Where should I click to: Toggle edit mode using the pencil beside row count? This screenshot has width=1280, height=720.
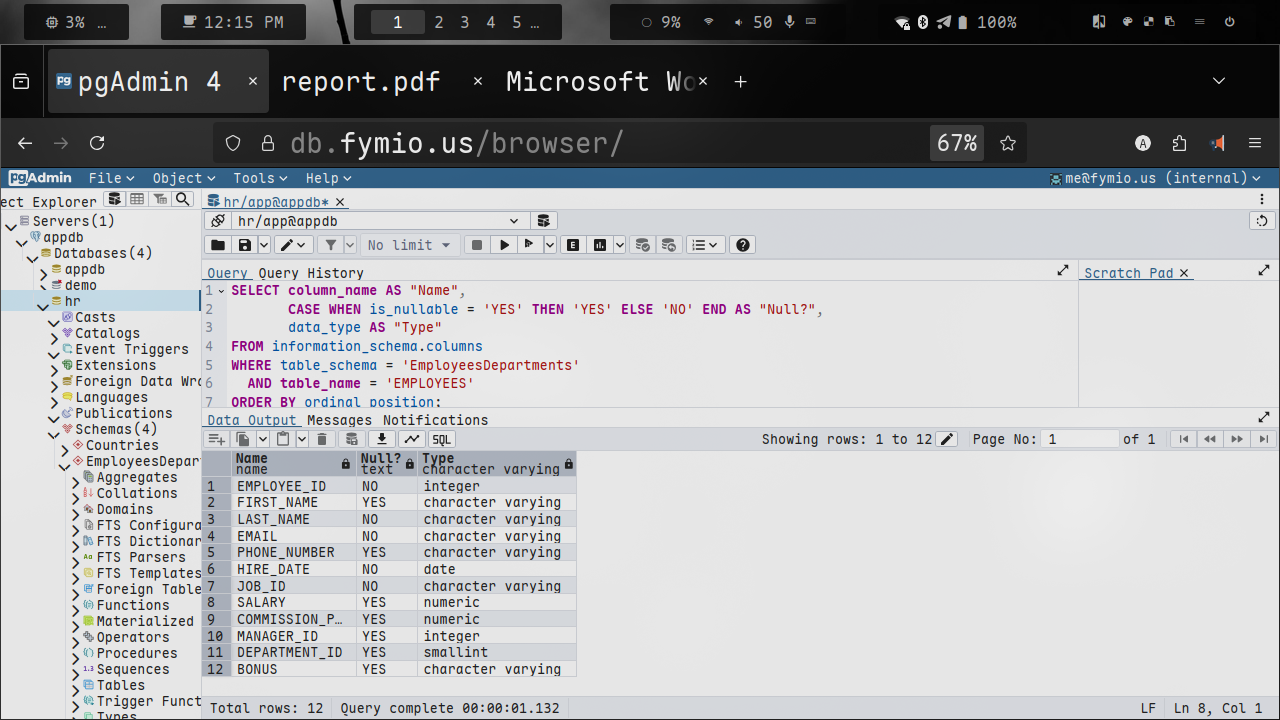pos(947,439)
